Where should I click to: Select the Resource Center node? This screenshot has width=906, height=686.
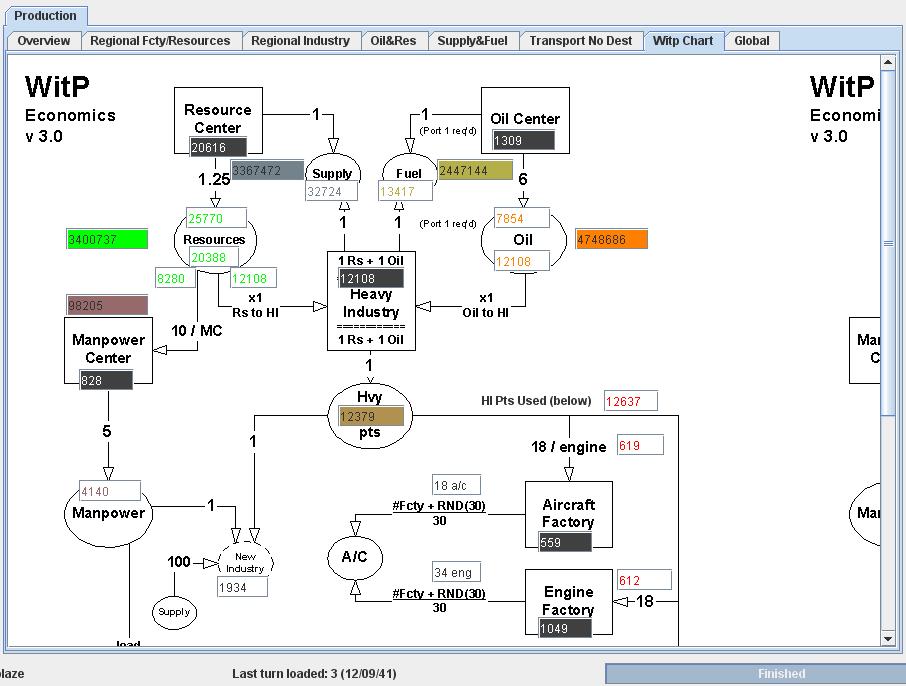point(217,118)
